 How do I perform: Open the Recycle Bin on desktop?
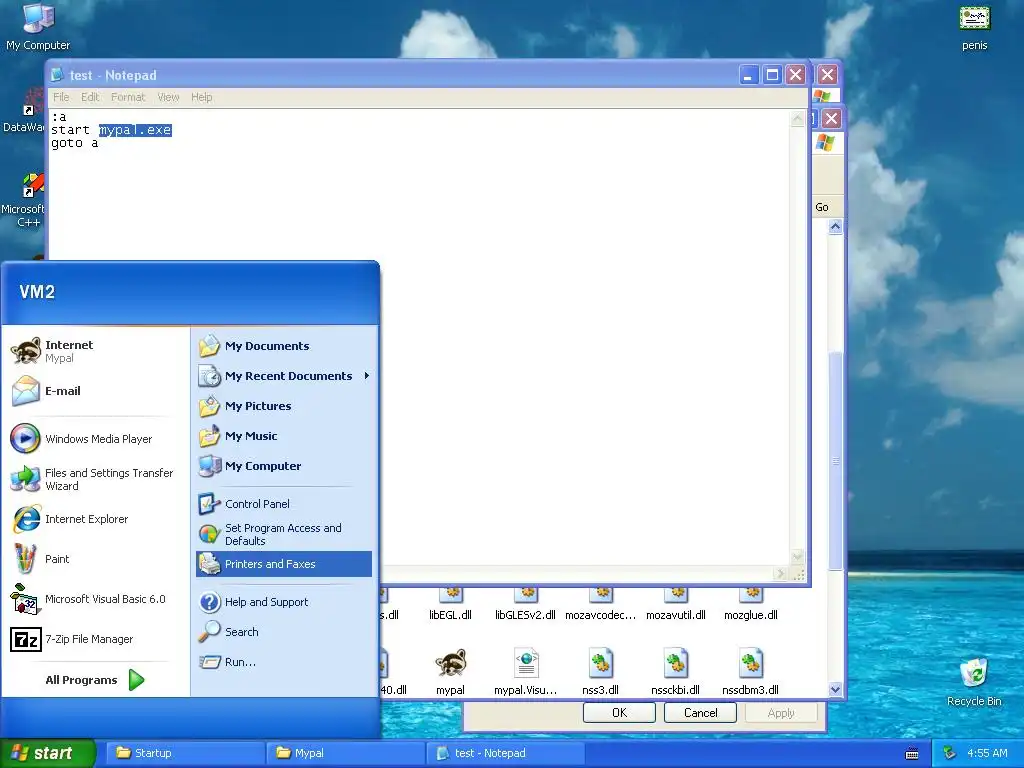(x=974, y=682)
